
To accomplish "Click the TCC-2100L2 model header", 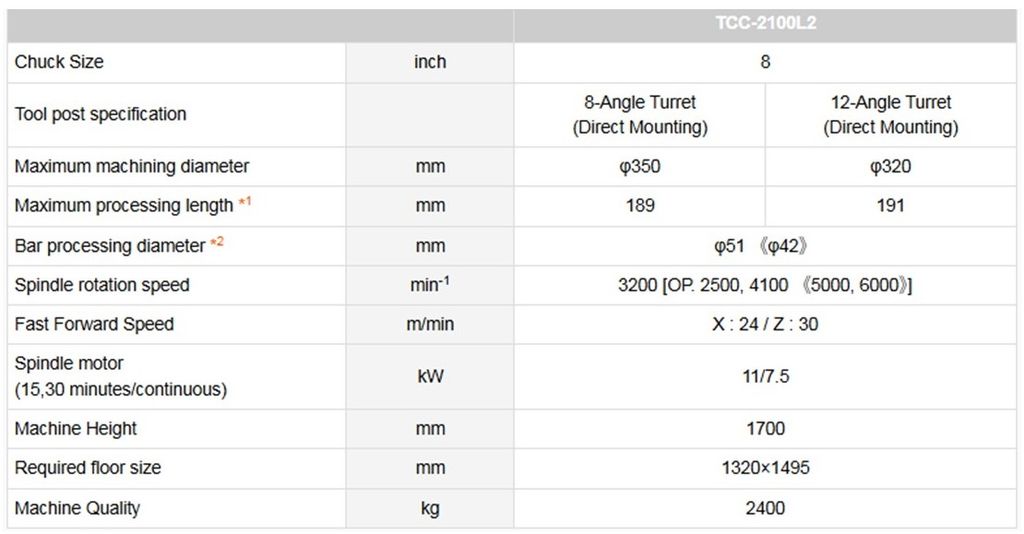I will click(x=765, y=23).
